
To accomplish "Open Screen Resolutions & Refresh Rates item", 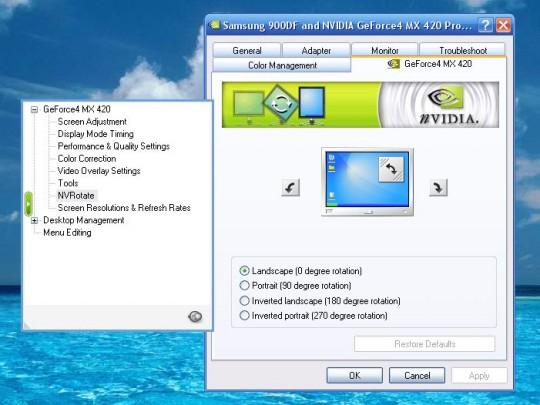I will 124,208.
